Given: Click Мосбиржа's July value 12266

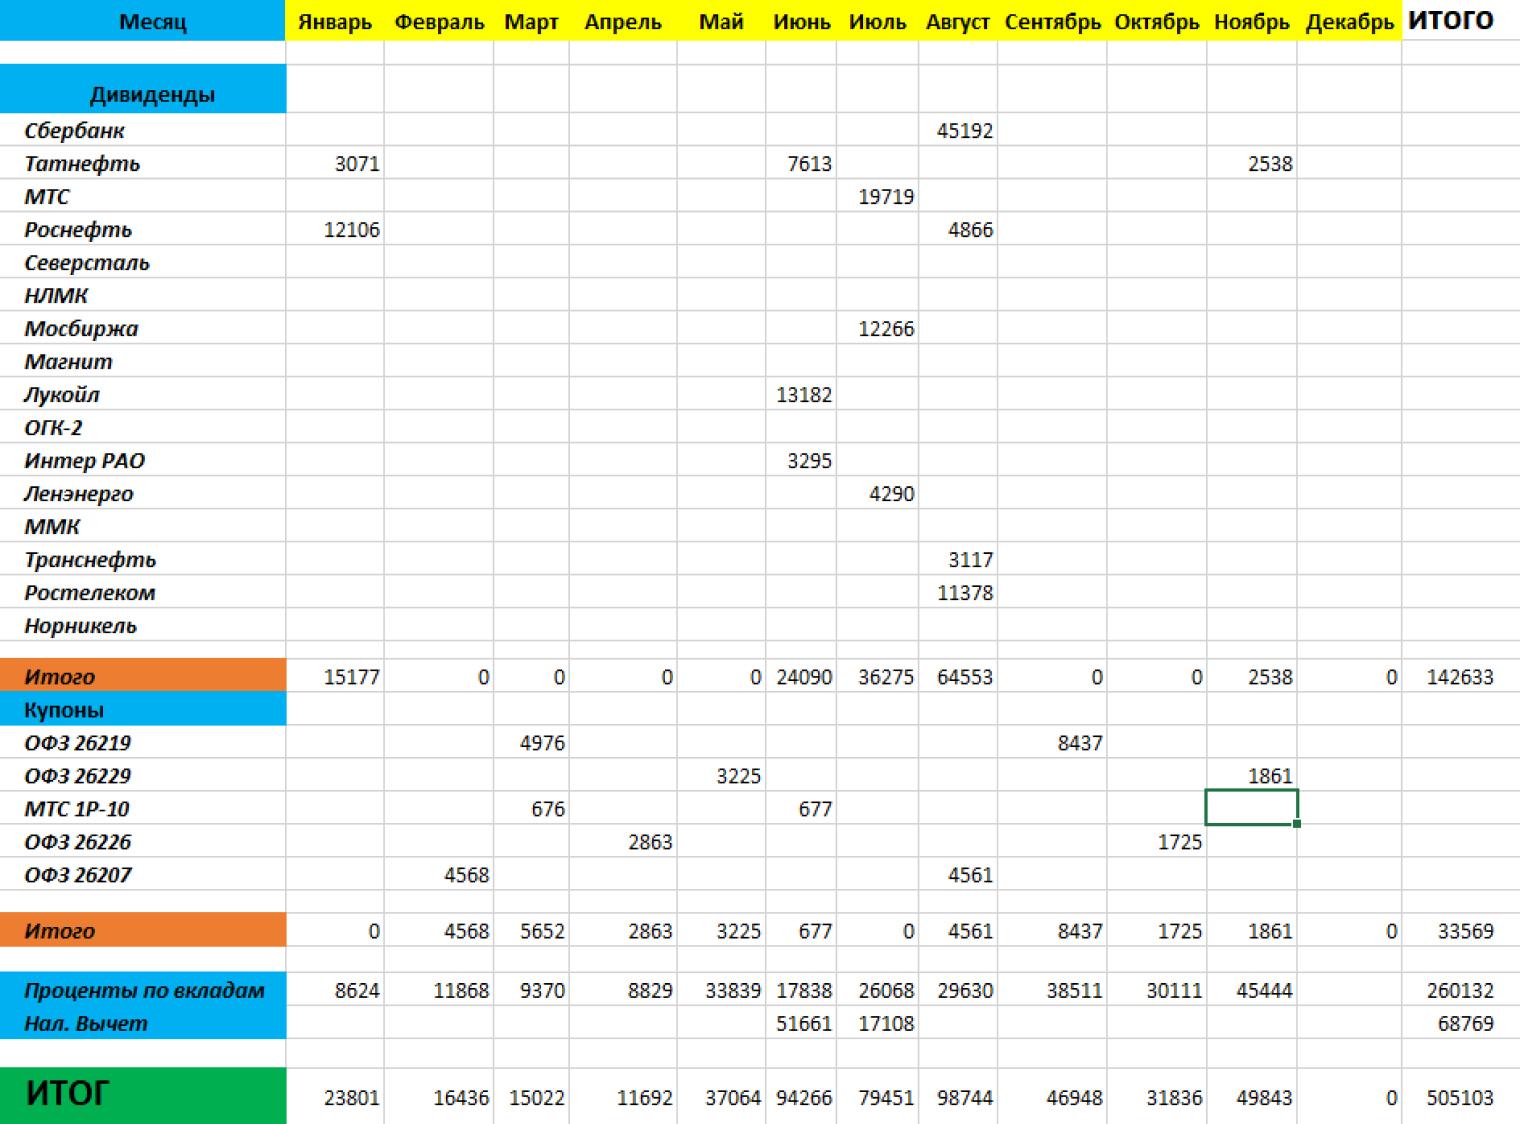Looking at the screenshot, I should (x=886, y=328).
